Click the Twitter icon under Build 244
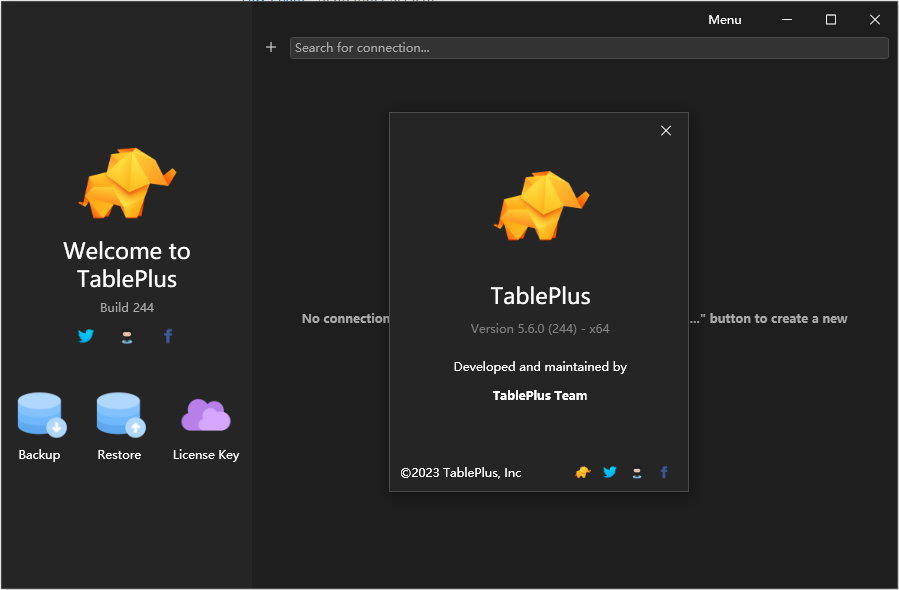 tap(85, 335)
